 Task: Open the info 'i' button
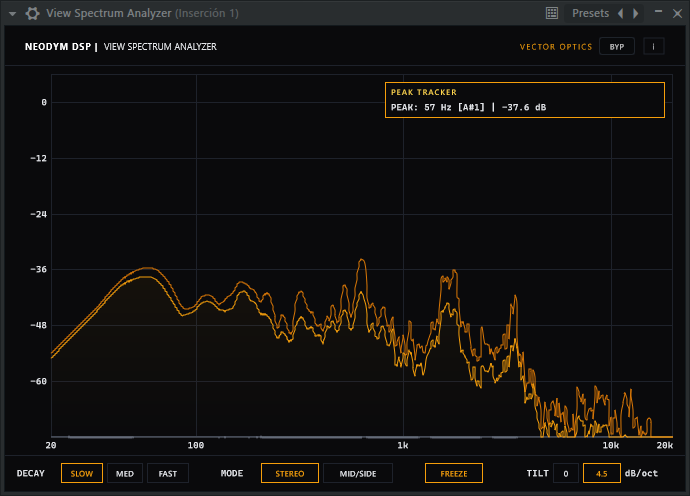[653, 47]
